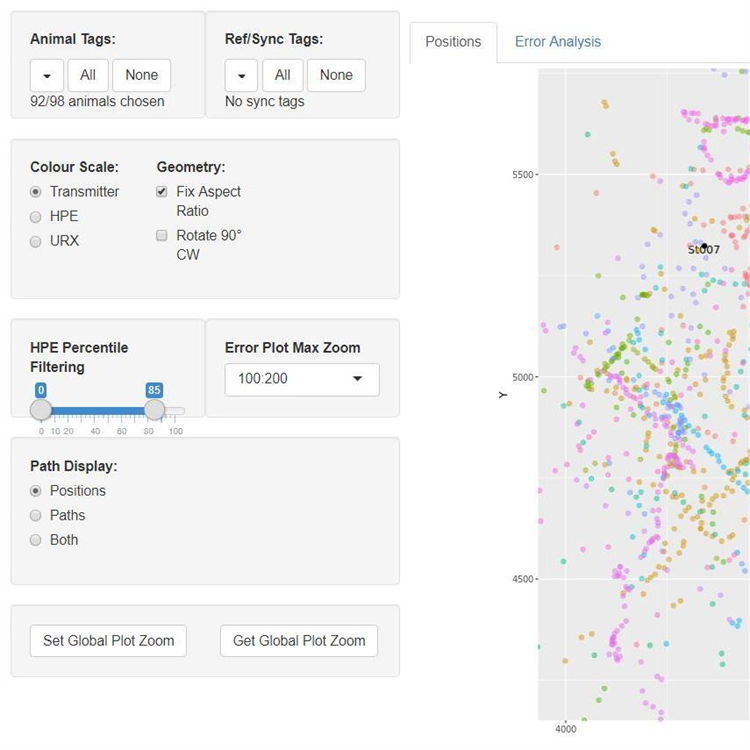
Task: Open the Ref/Sync Tags dropdown caret
Action: point(241,75)
